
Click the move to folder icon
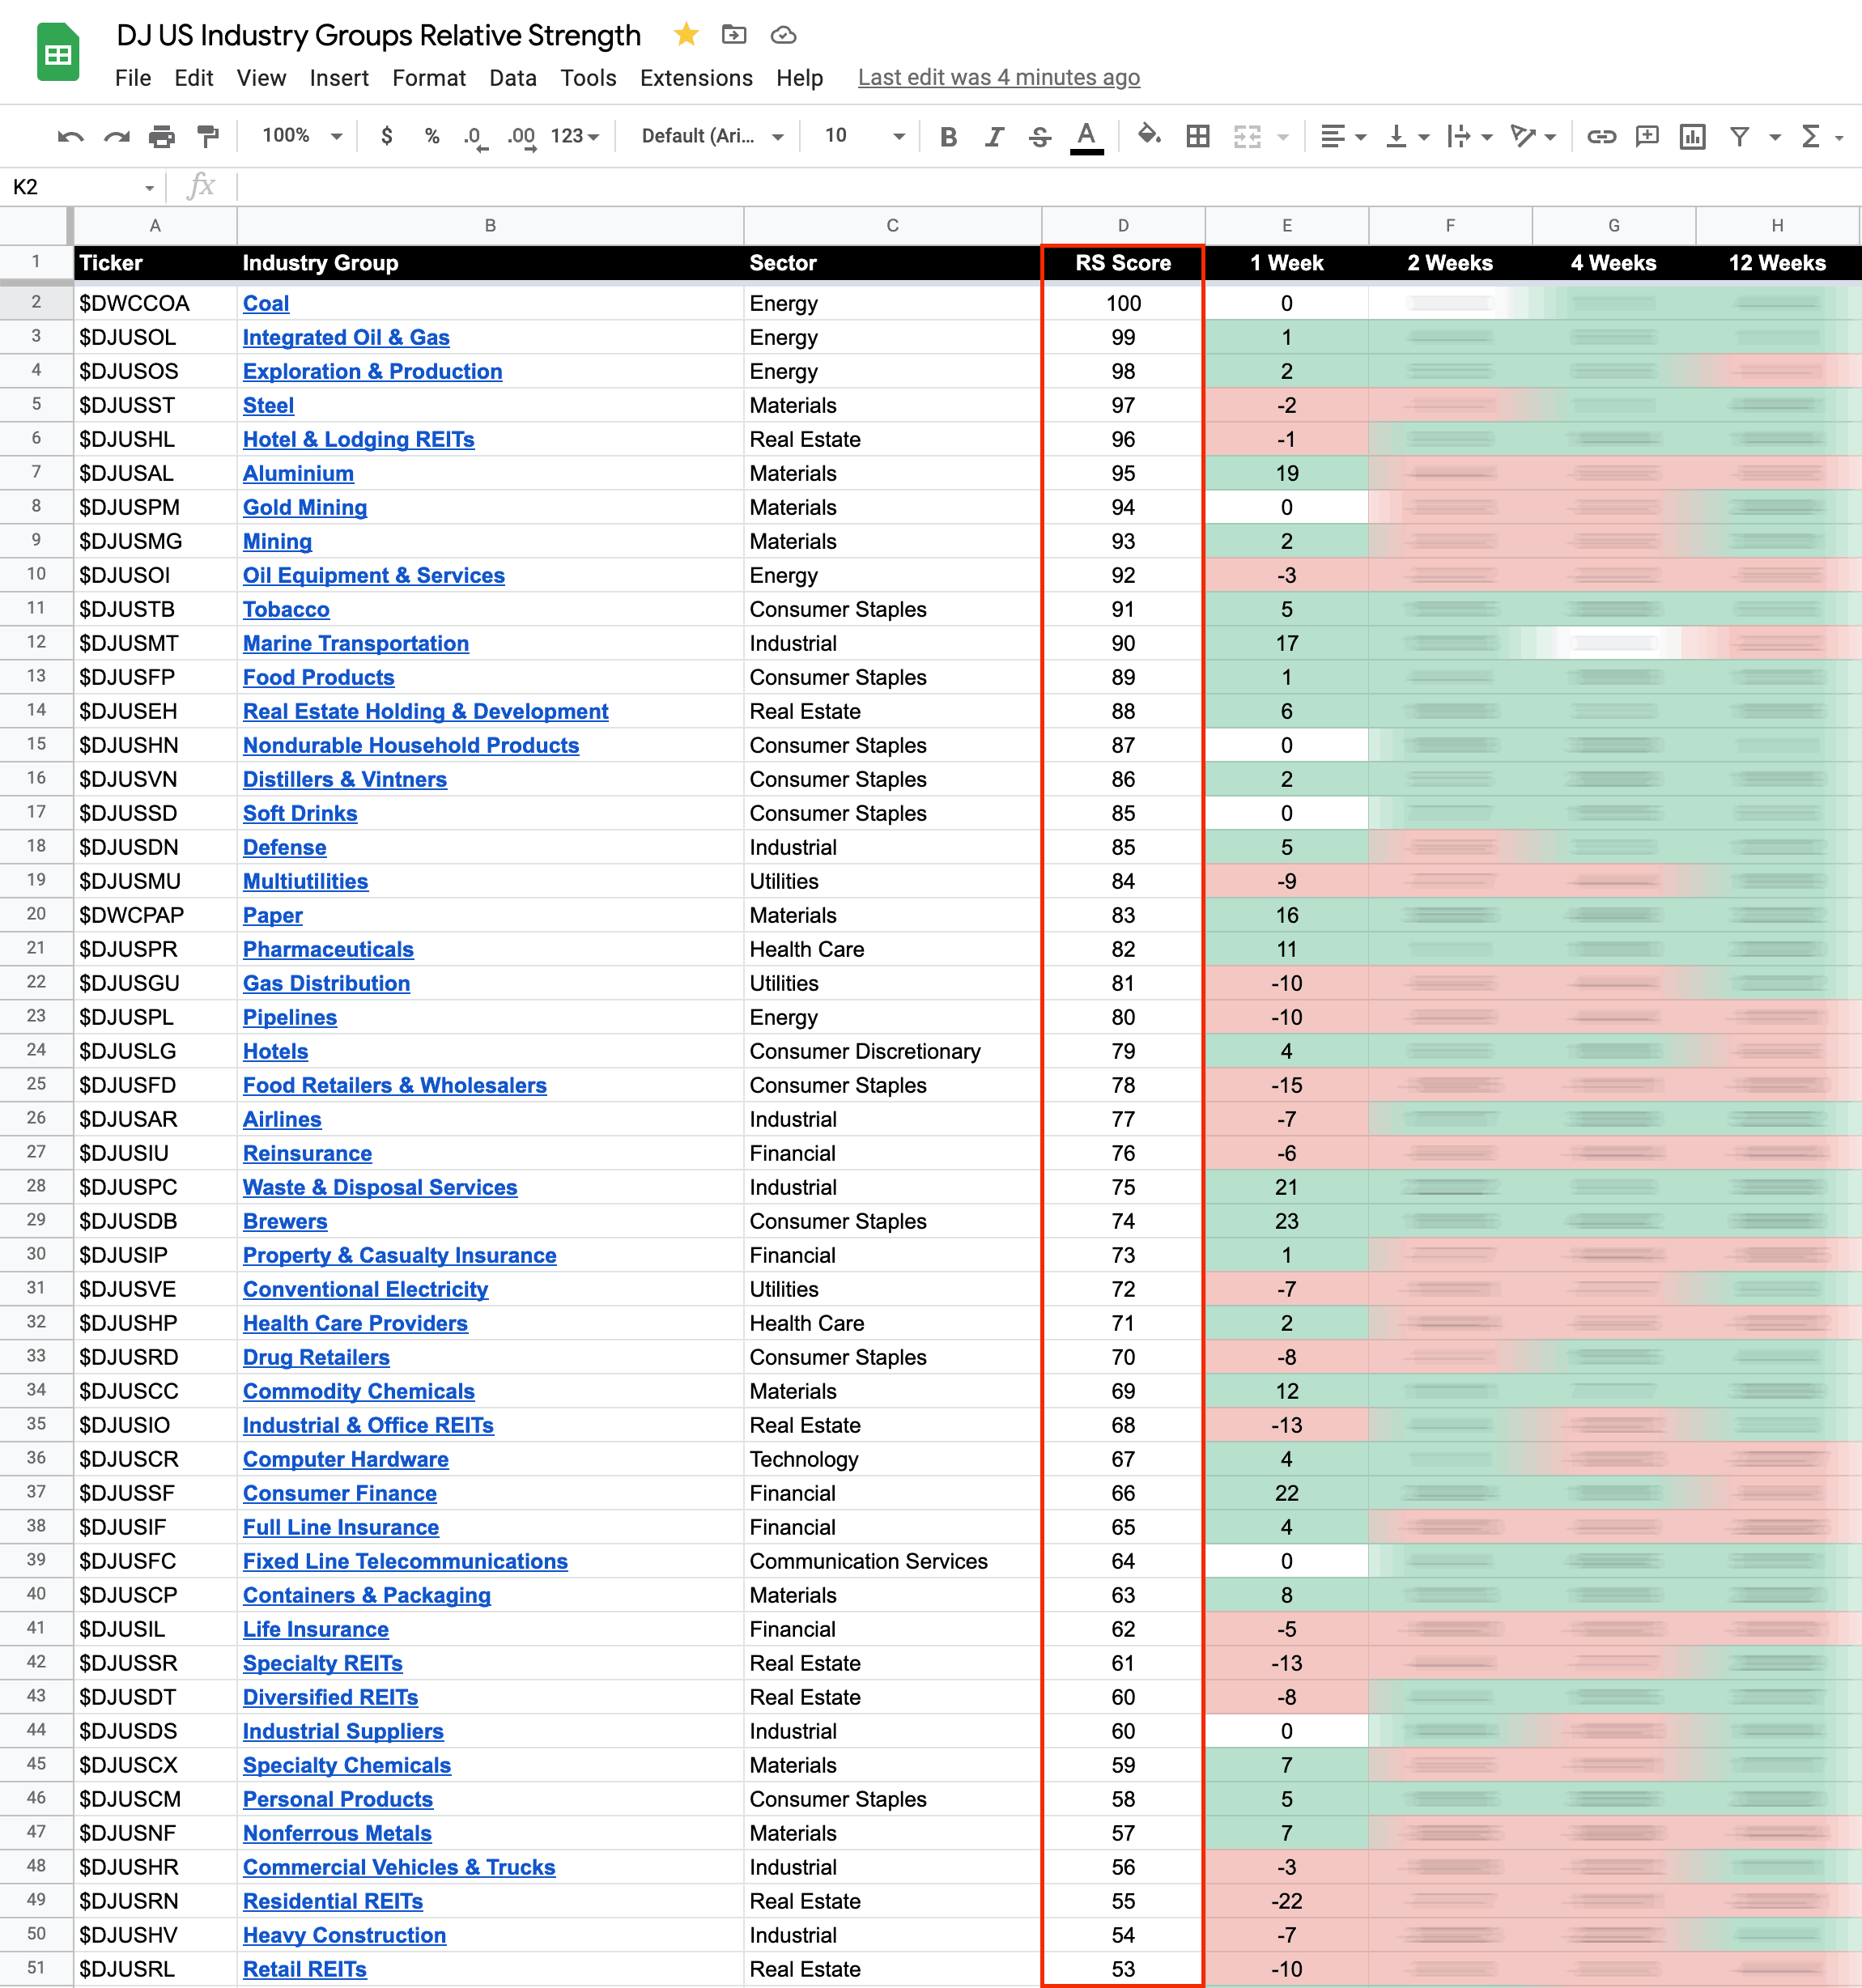tap(734, 35)
